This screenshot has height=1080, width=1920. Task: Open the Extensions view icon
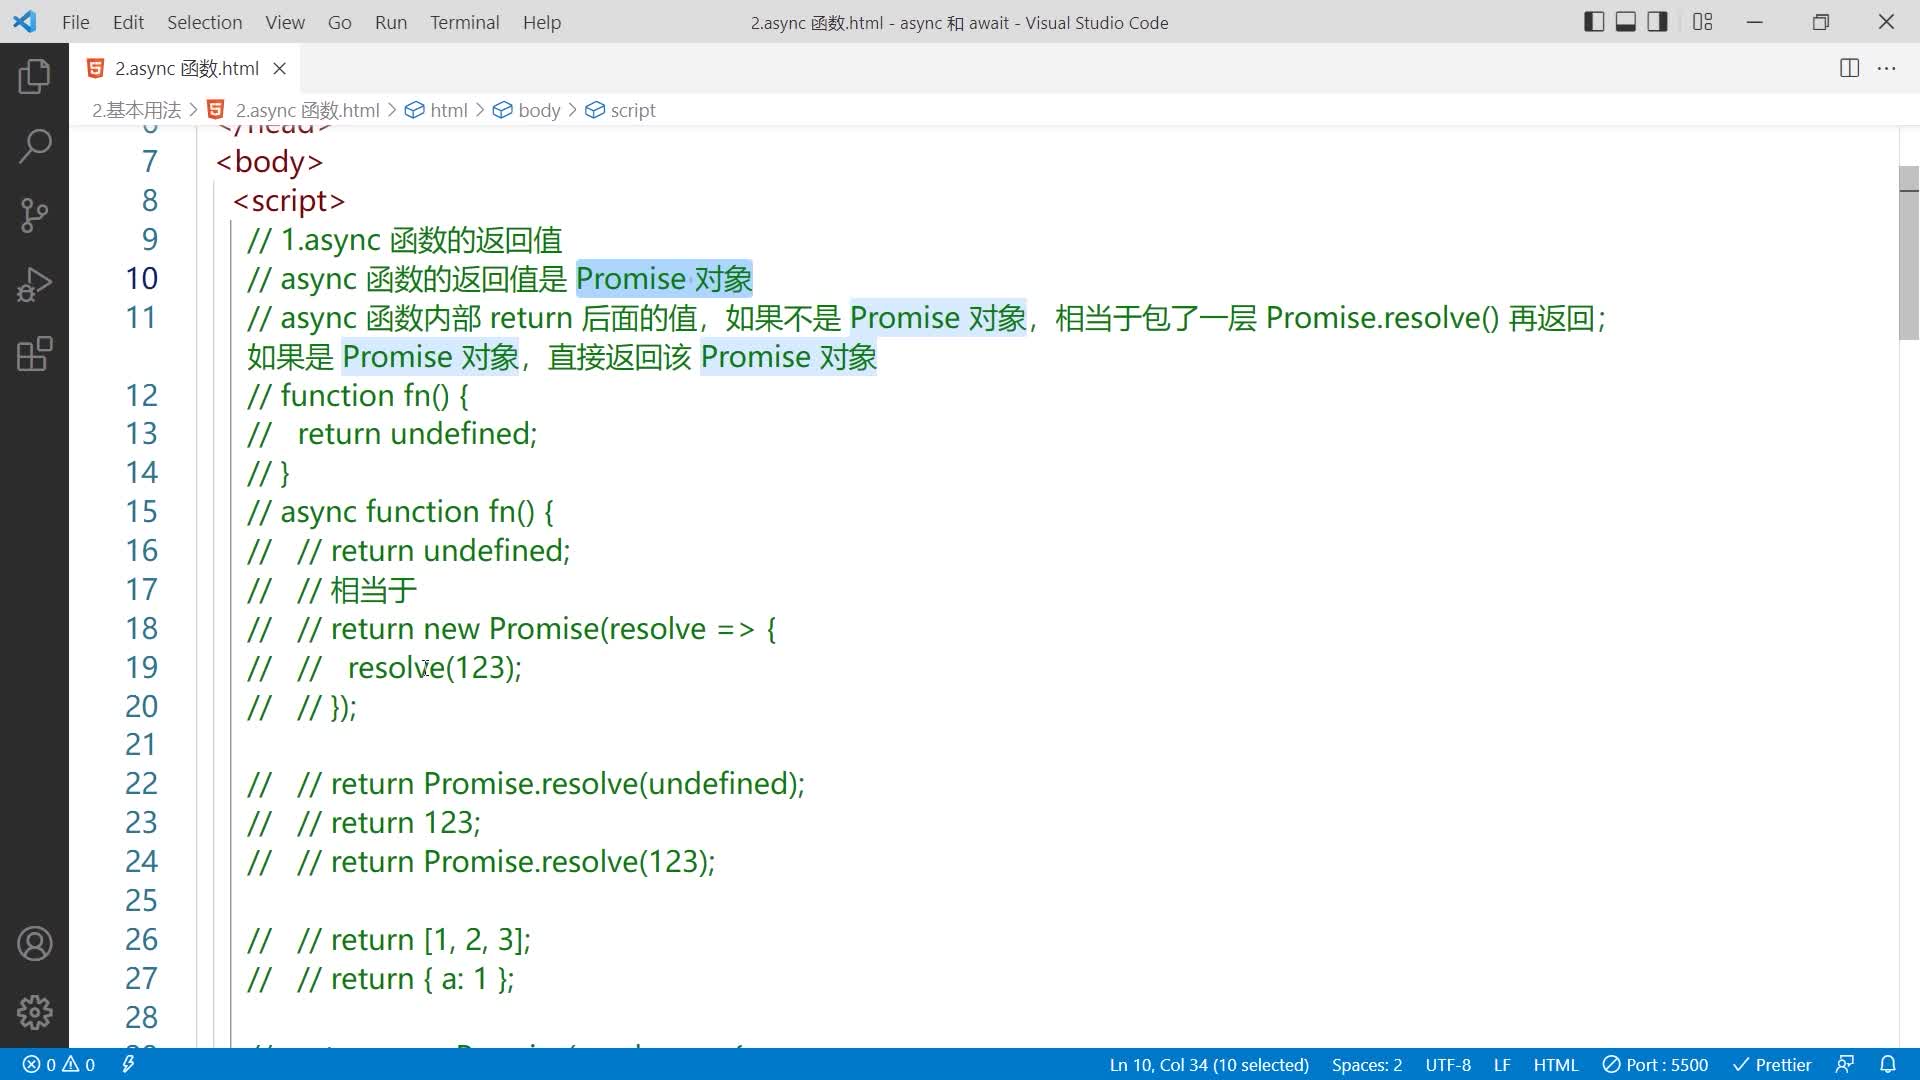(x=34, y=354)
